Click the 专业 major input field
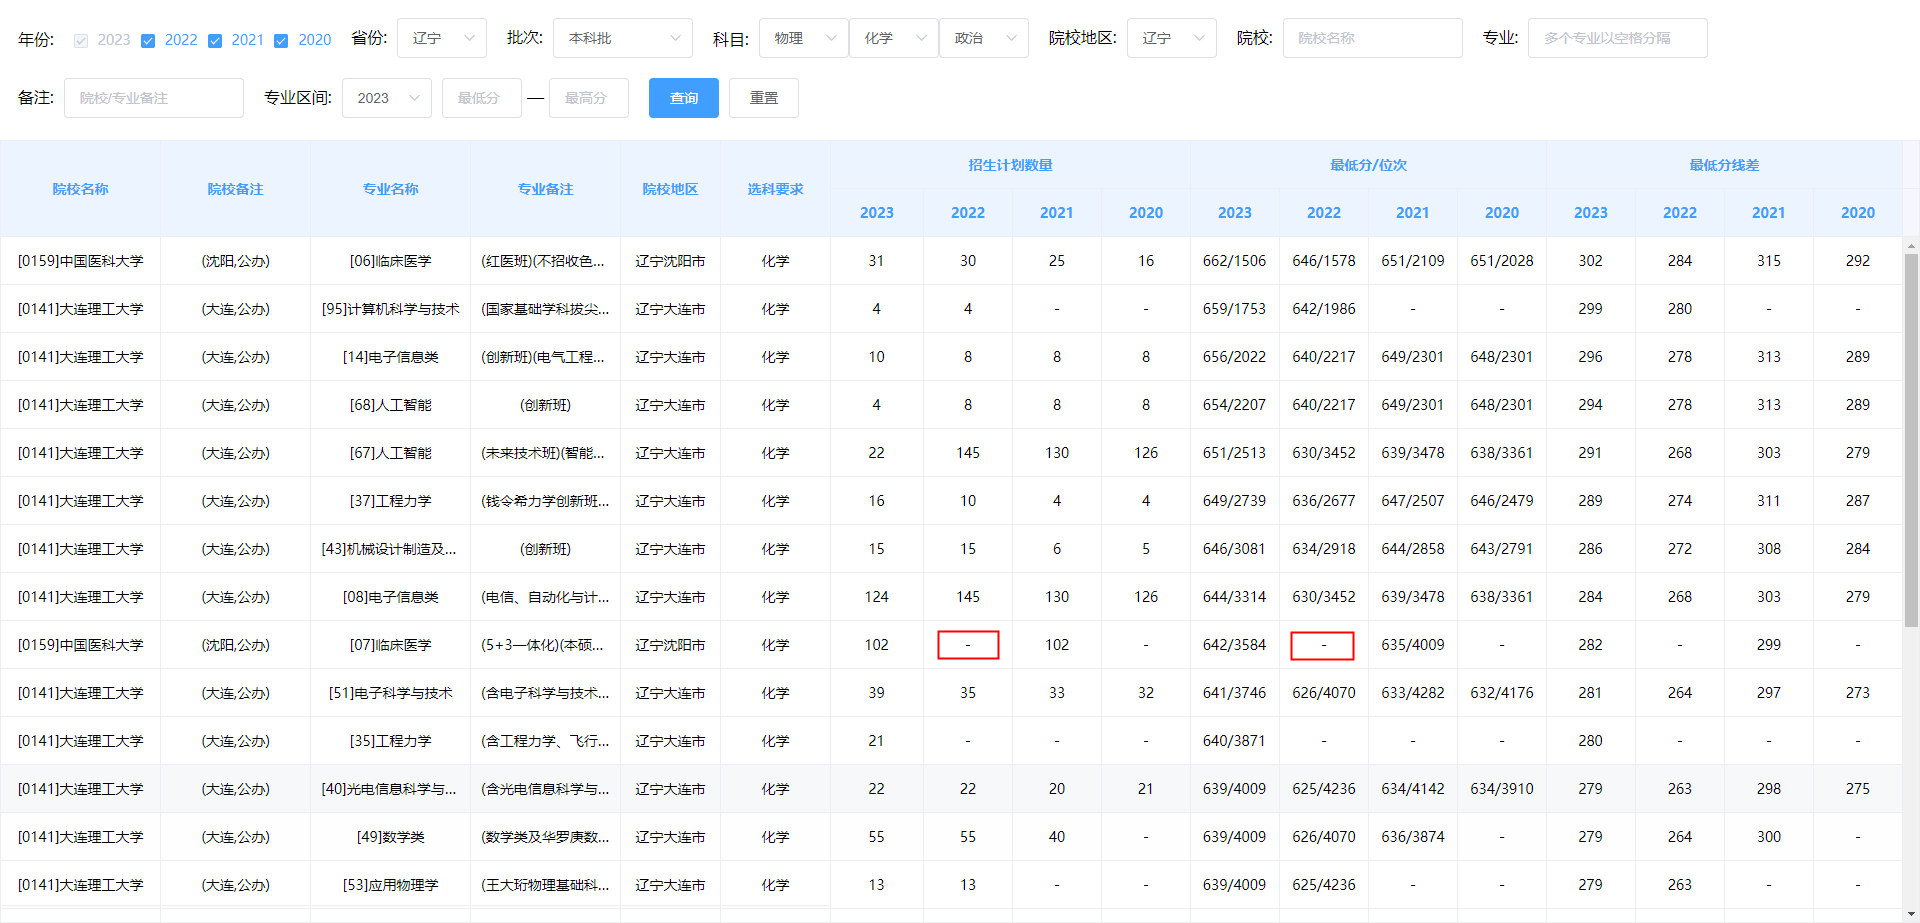The width and height of the screenshot is (1920, 923). pyautogui.click(x=1616, y=37)
